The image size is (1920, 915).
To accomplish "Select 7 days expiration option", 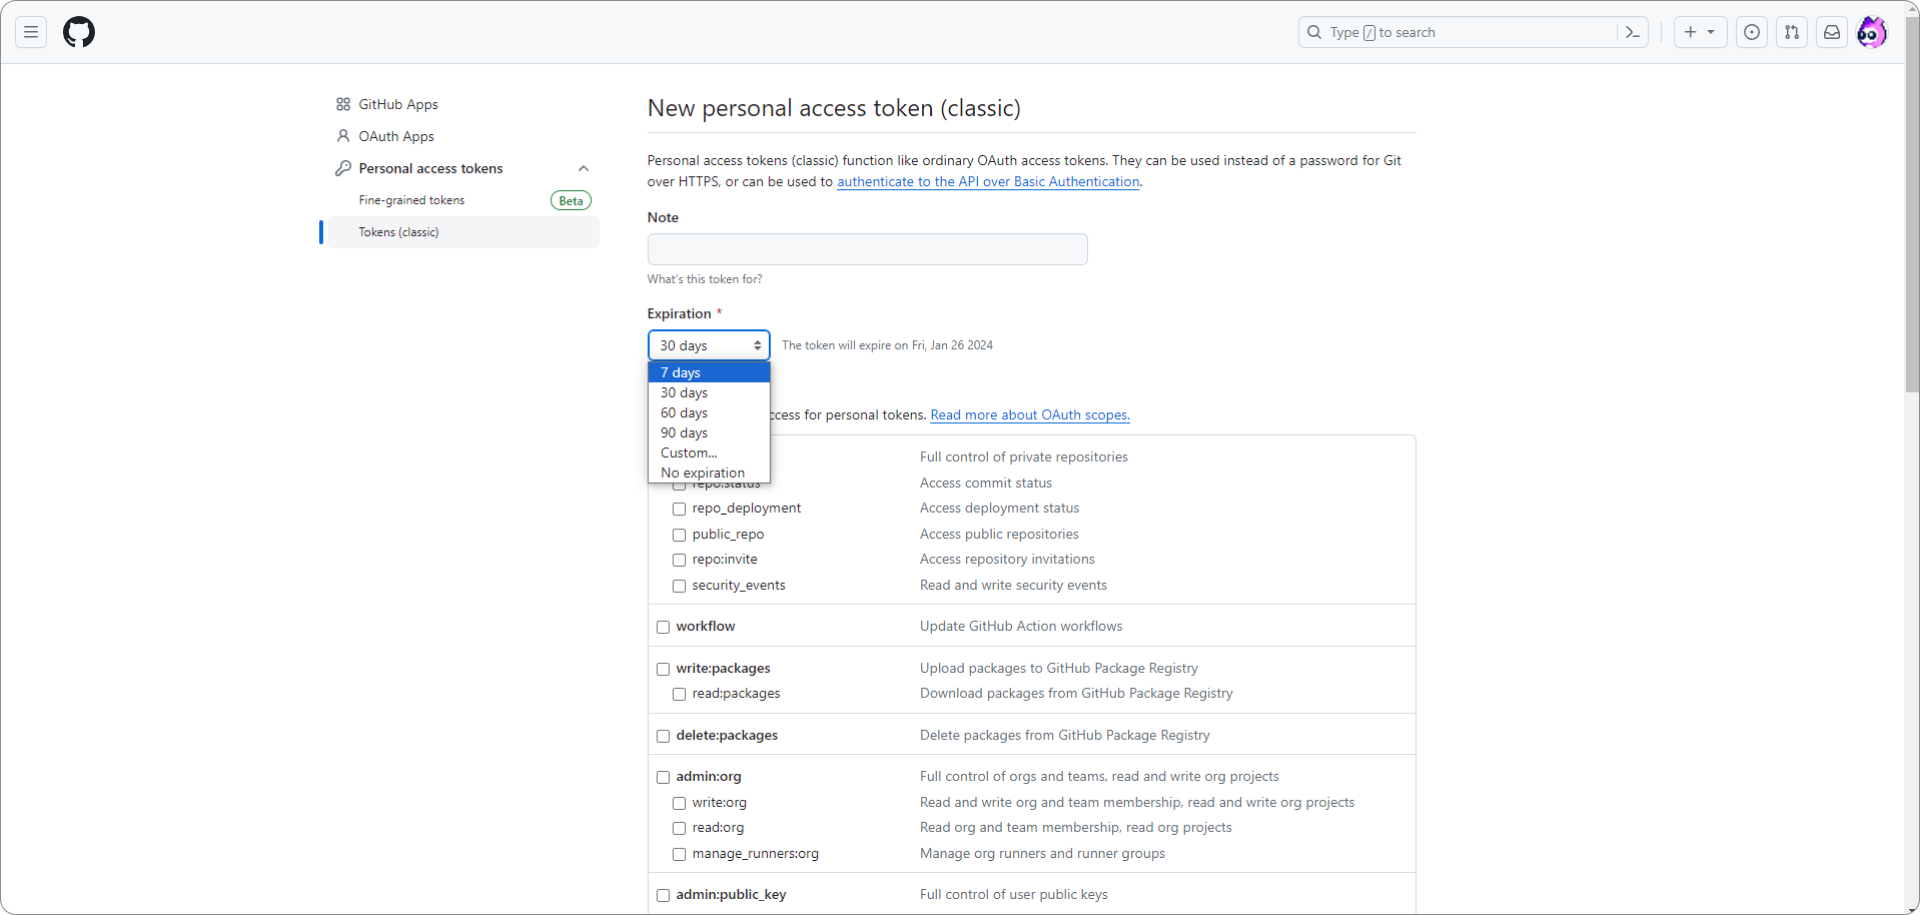I will pyautogui.click(x=709, y=372).
